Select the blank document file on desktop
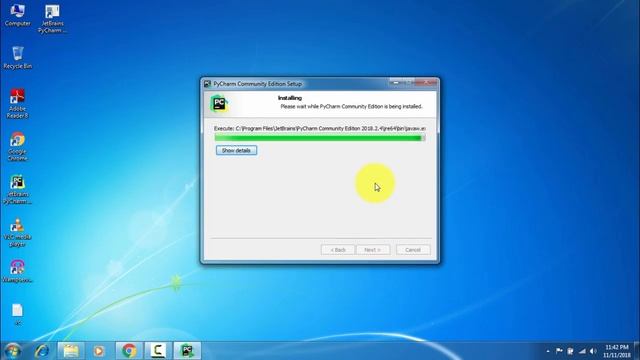Screen dimensions: 640x360 (17, 314)
